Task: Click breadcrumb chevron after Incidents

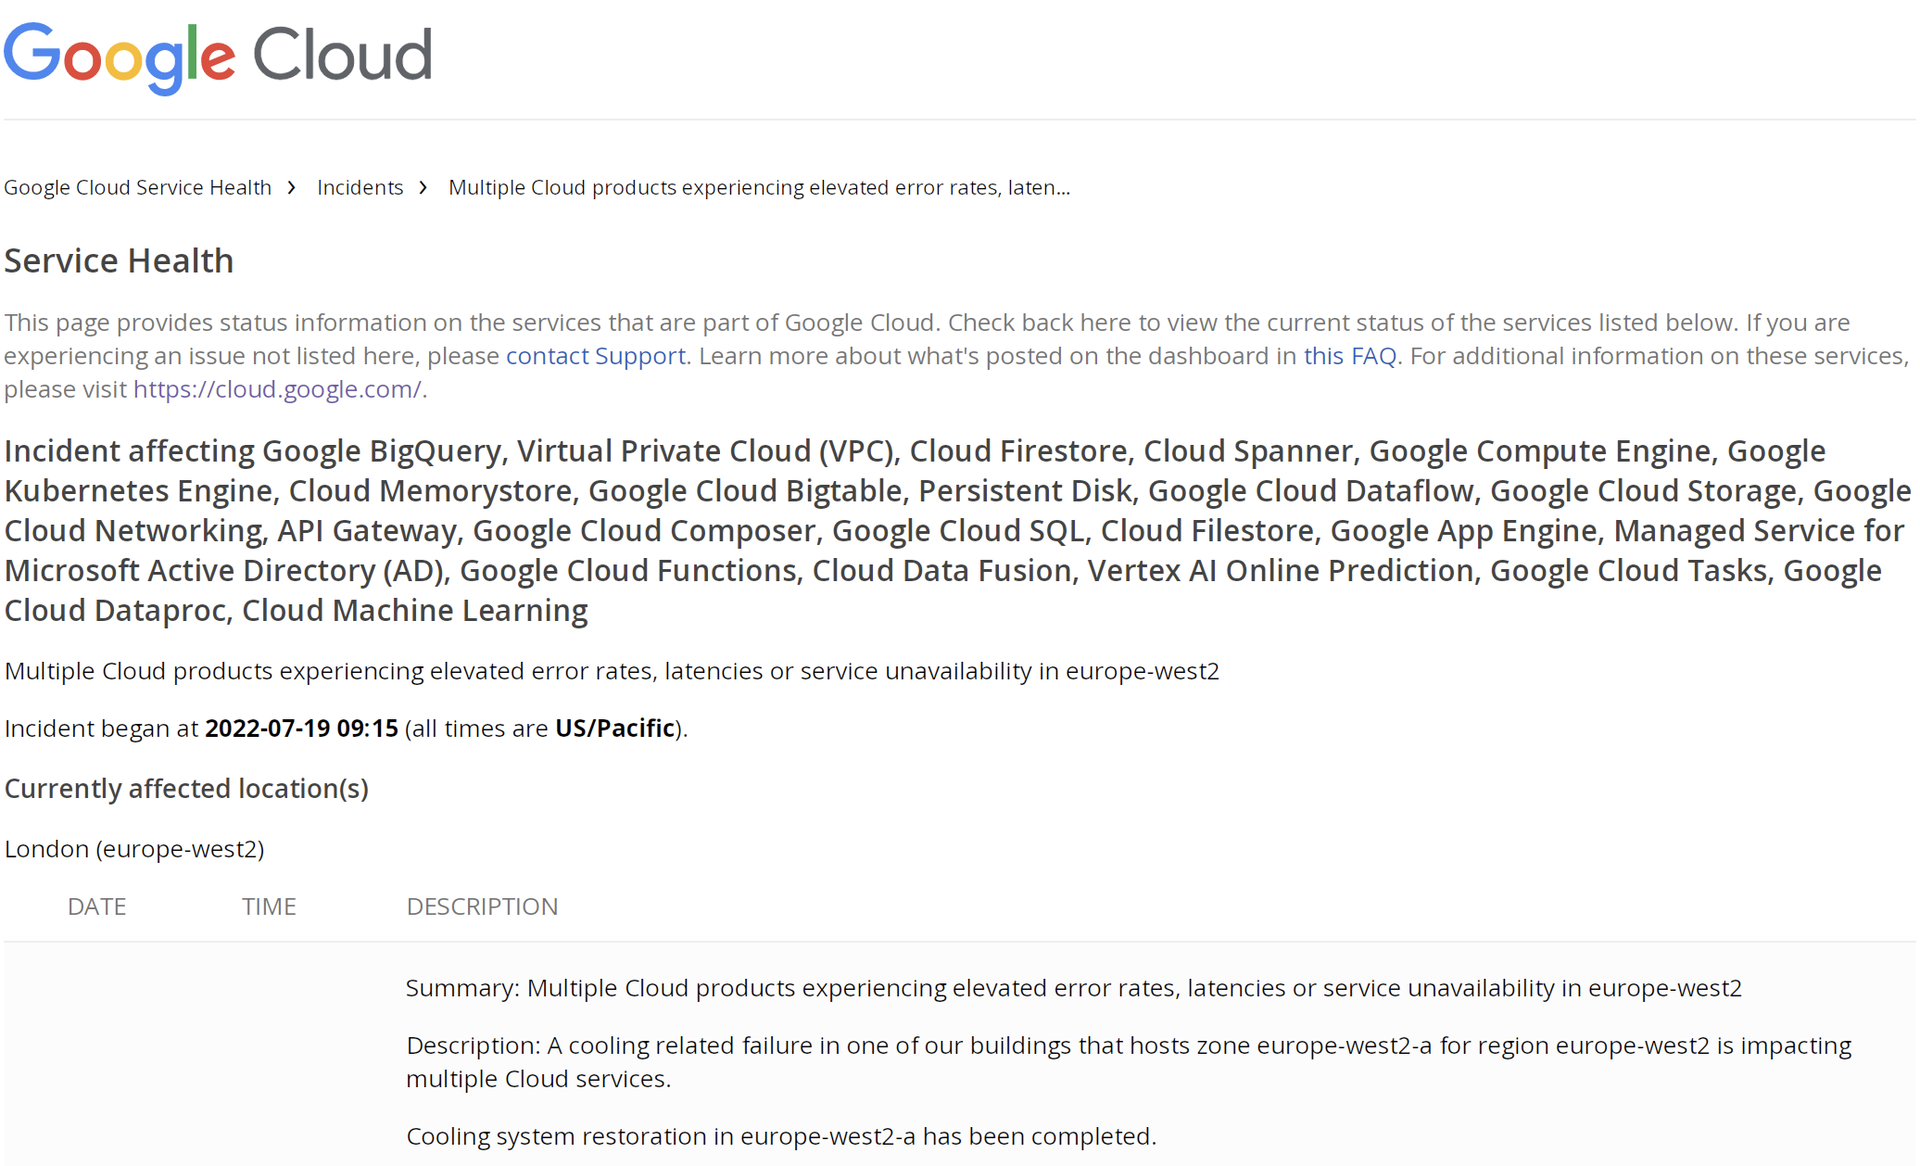Action: click(x=424, y=187)
